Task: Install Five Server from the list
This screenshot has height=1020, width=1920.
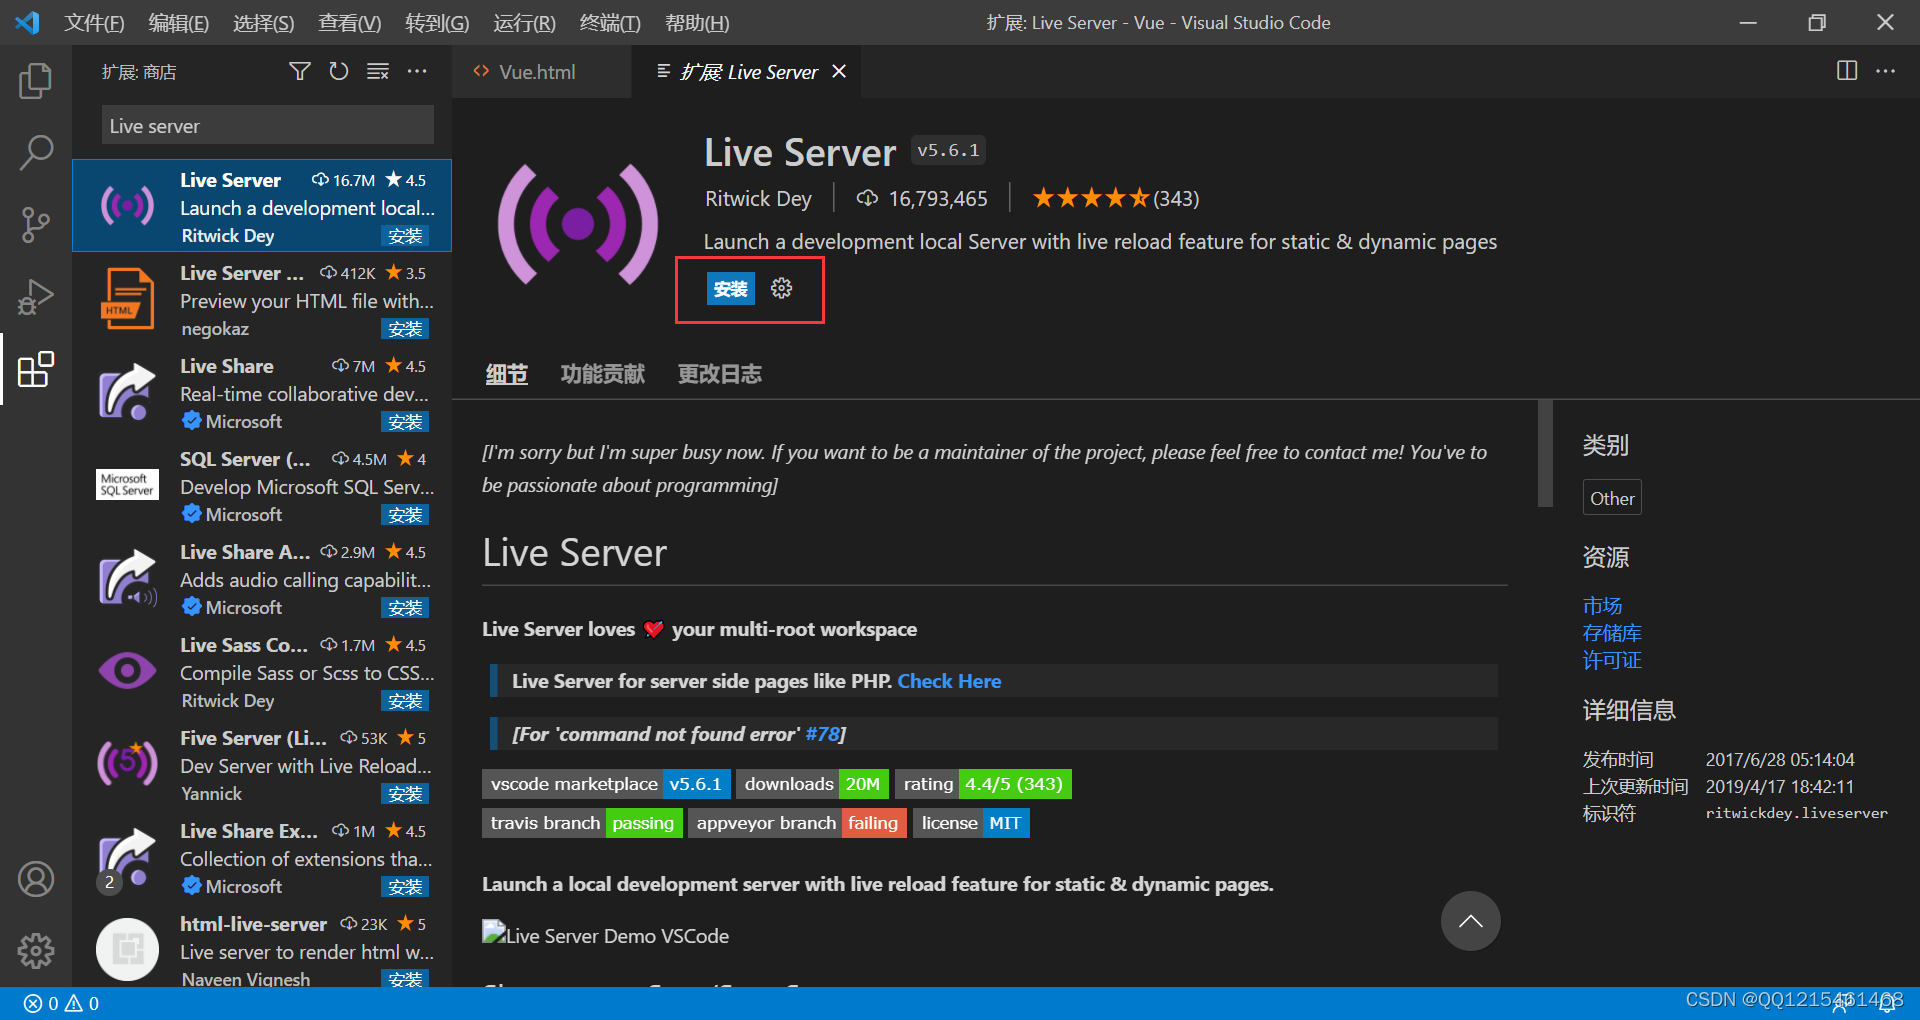Action: pyautogui.click(x=405, y=794)
